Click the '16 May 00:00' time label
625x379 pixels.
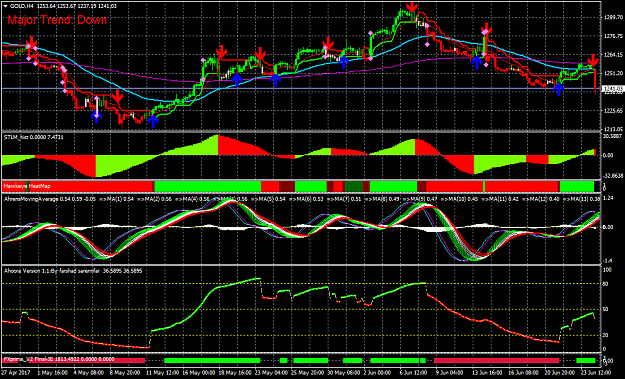click(x=200, y=373)
